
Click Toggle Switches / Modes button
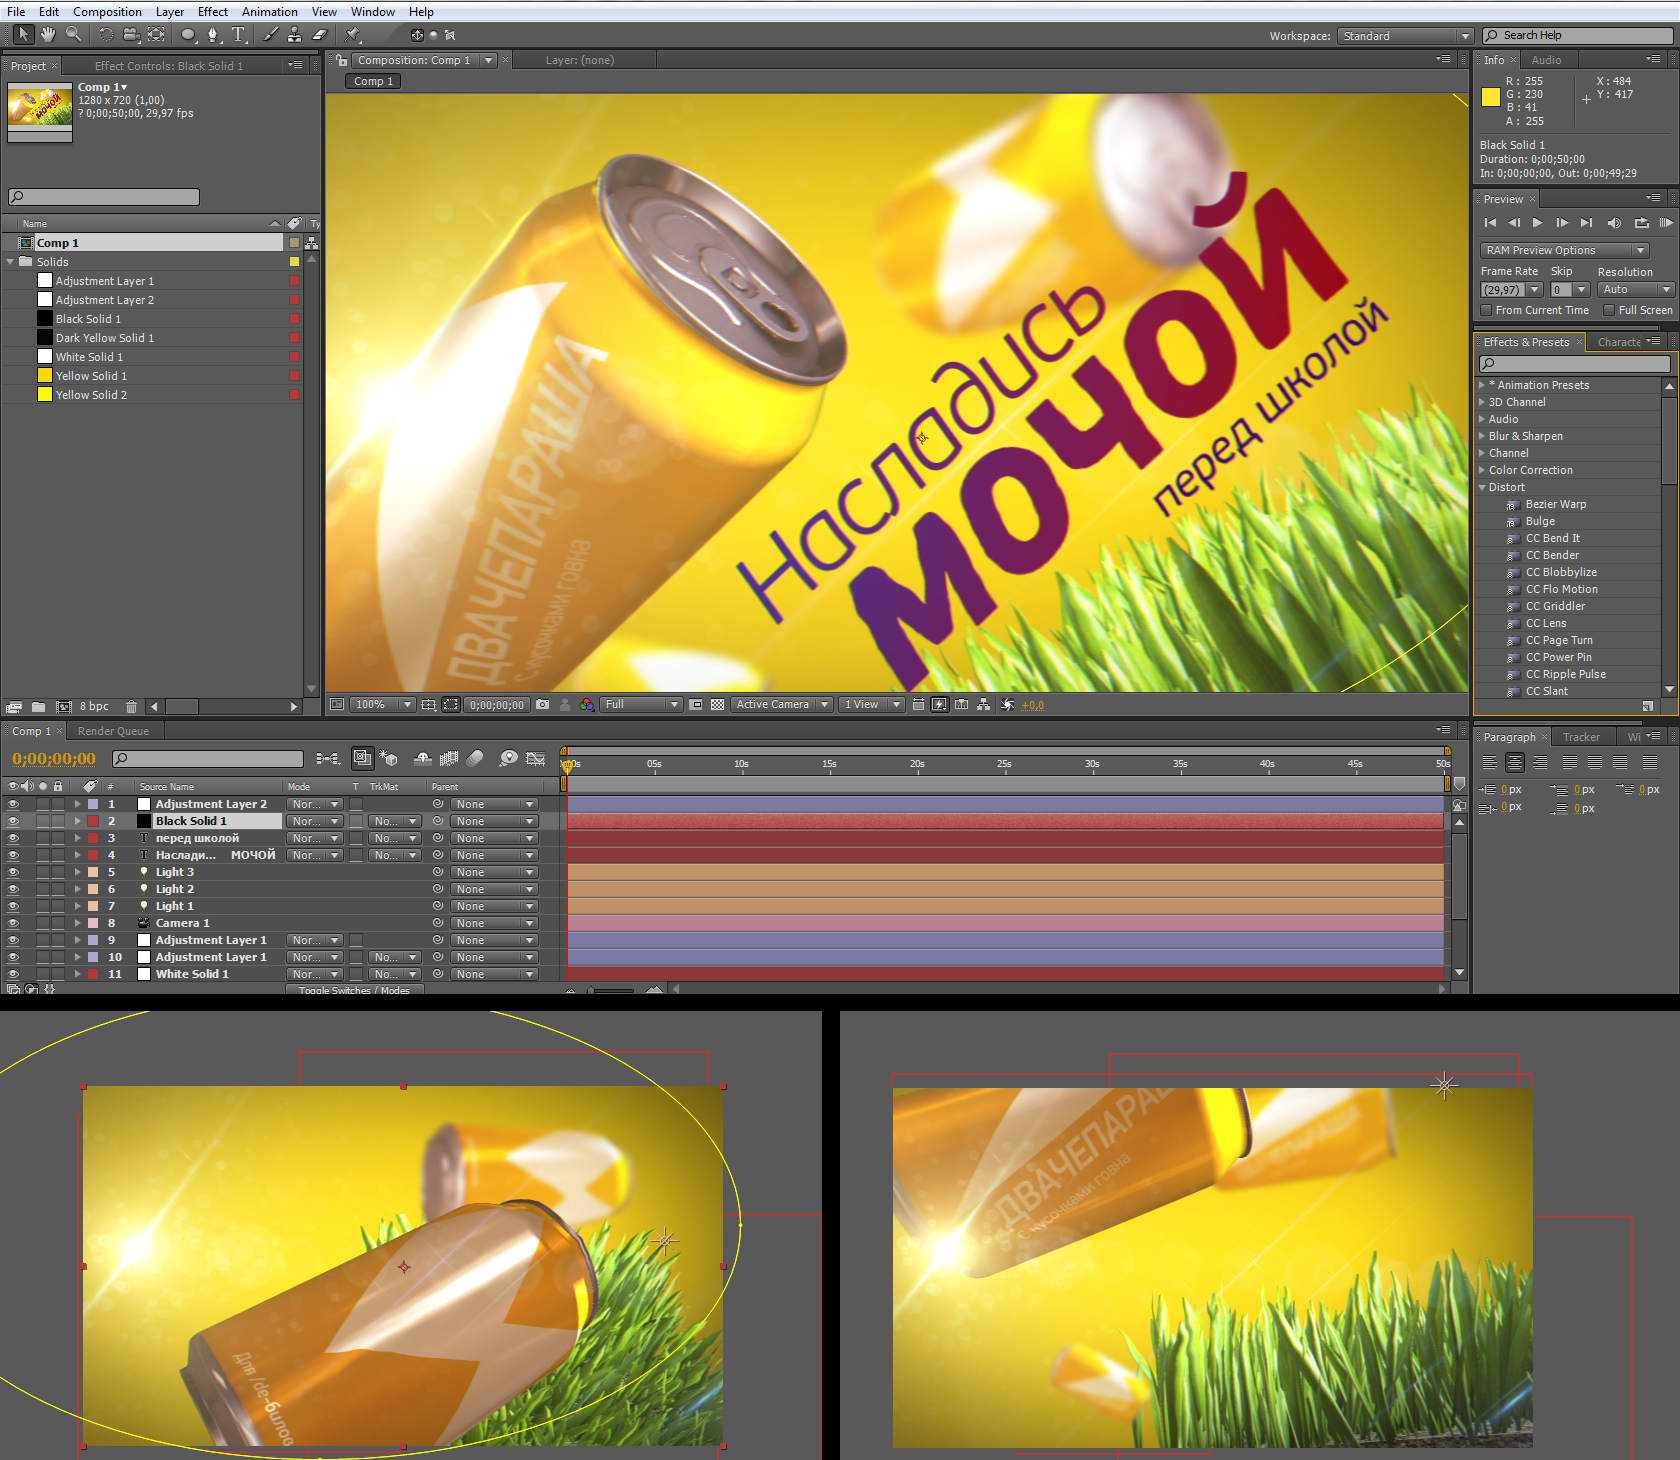[354, 990]
